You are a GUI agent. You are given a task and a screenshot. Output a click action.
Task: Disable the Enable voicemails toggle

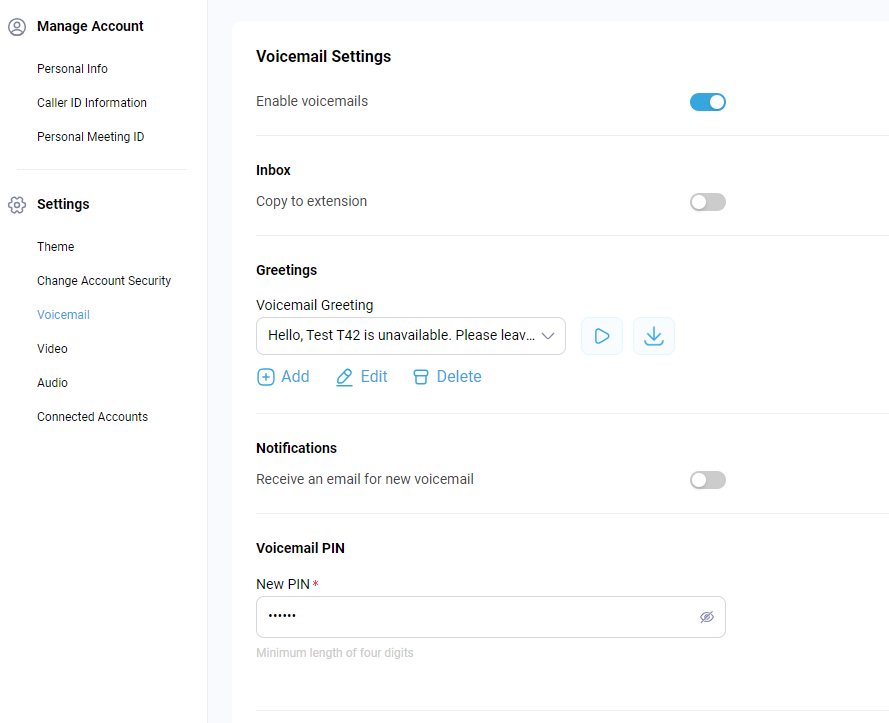[708, 102]
